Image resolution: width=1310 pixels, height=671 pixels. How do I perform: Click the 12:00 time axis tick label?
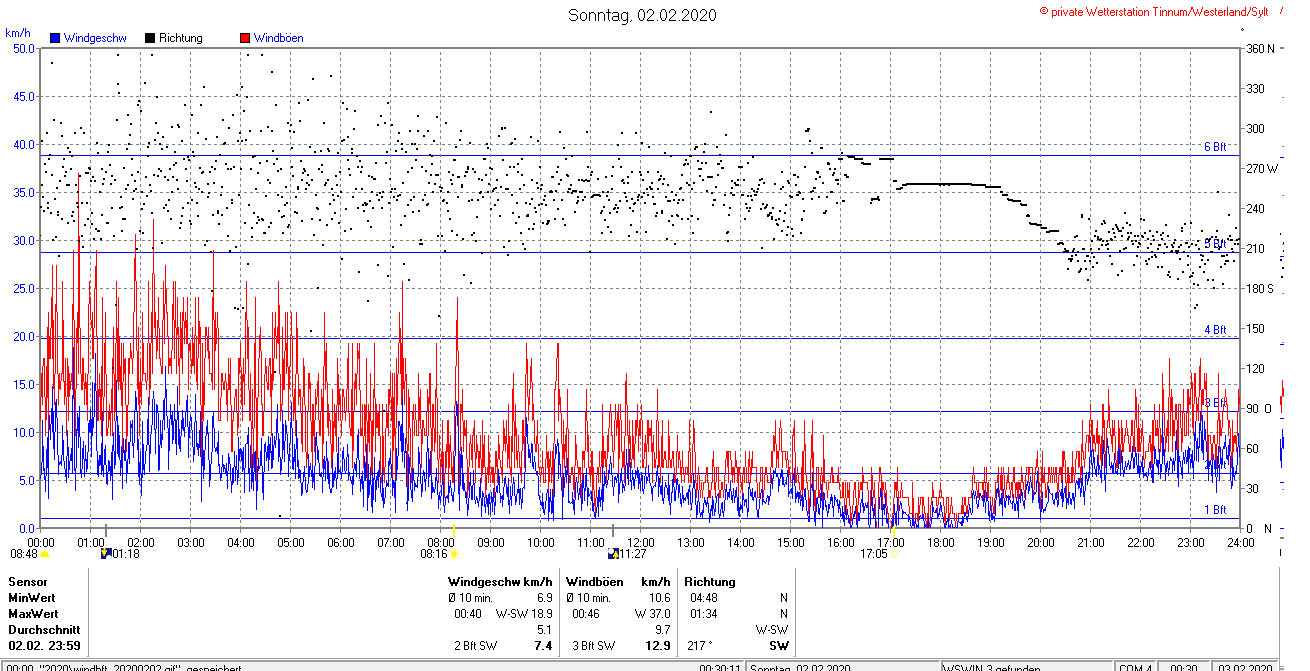(x=640, y=542)
